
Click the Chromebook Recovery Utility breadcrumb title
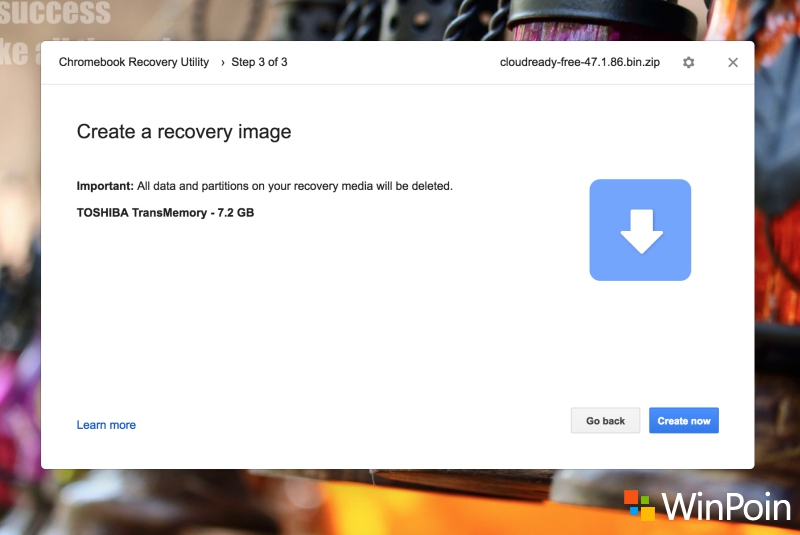[x=134, y=62]
